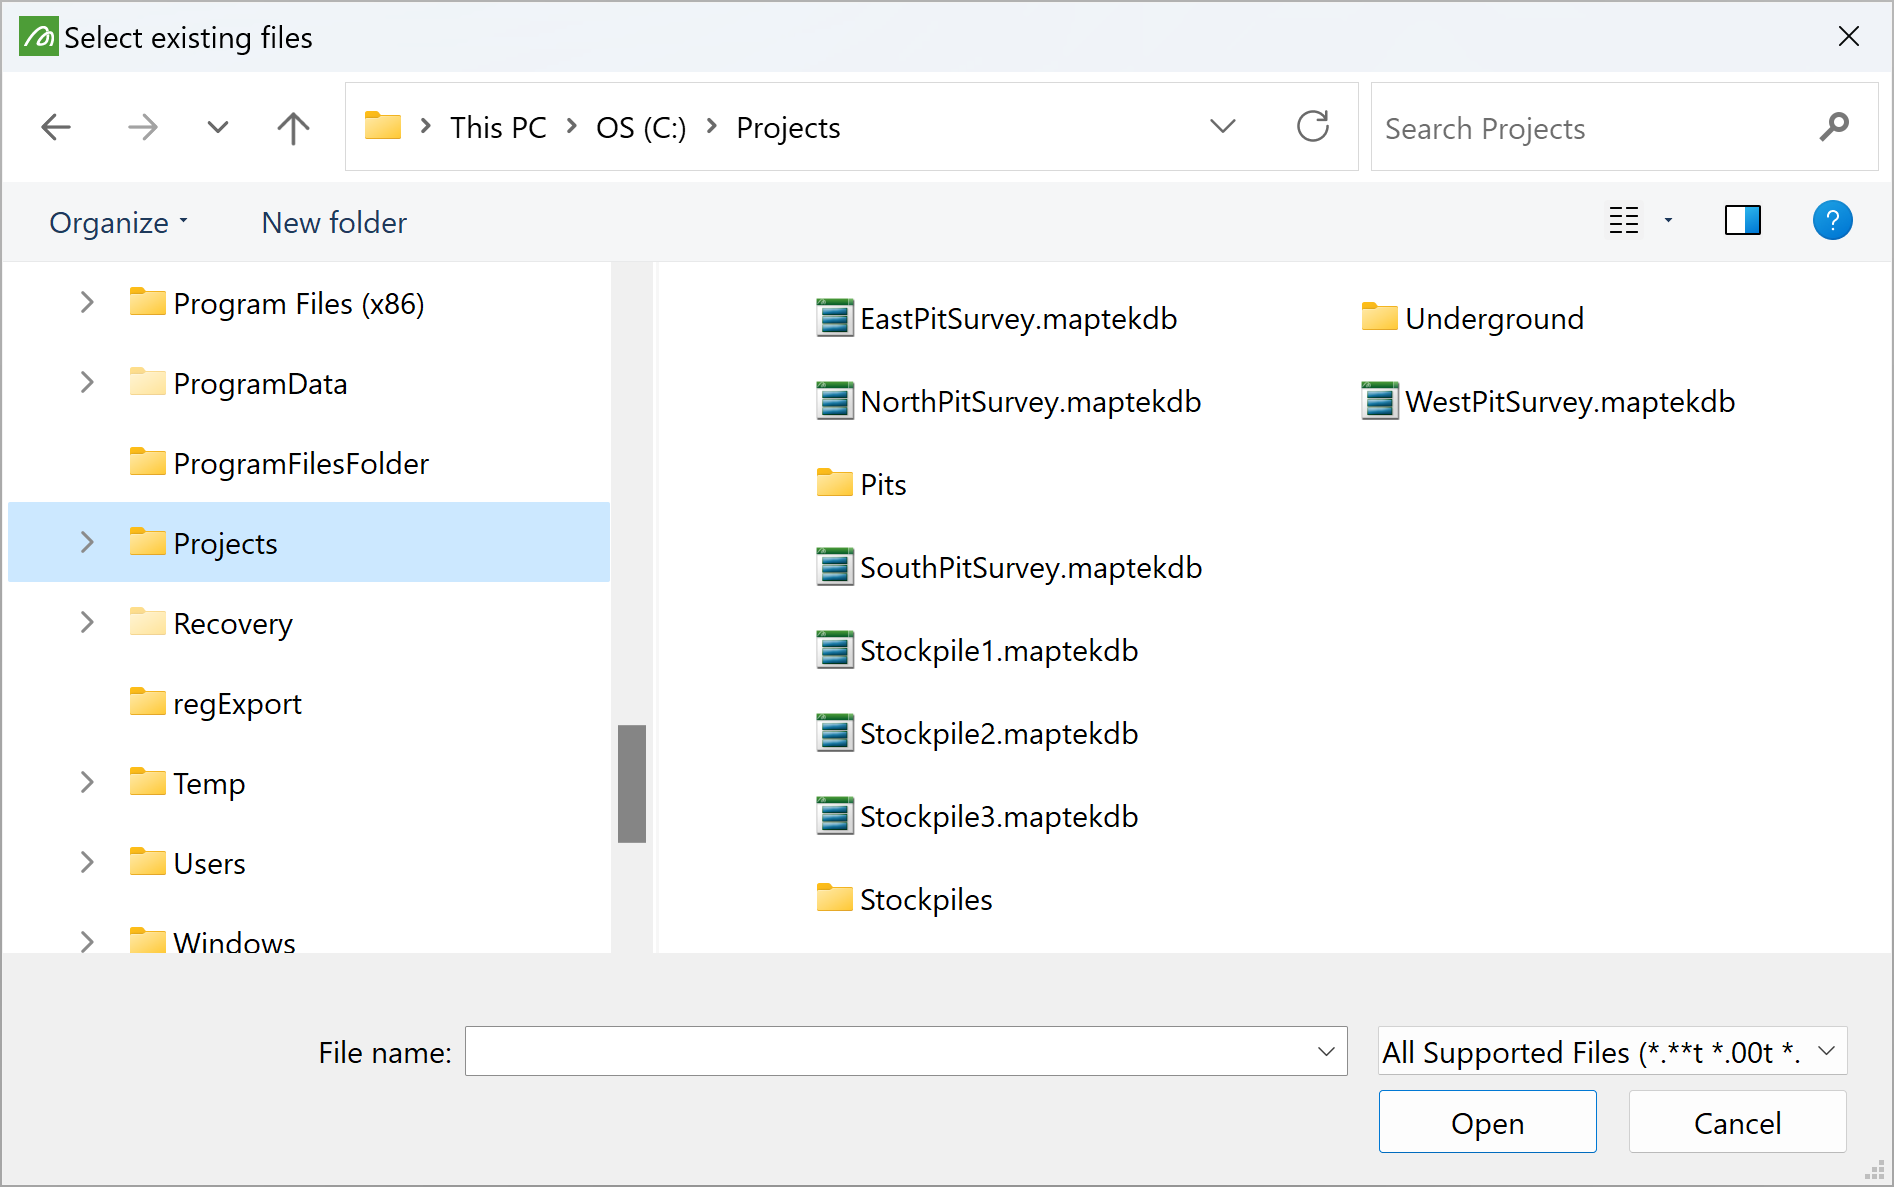Viewport: 1894px width, 1187px height.
Task: Open the Organize menu
Action: (118, 223)
